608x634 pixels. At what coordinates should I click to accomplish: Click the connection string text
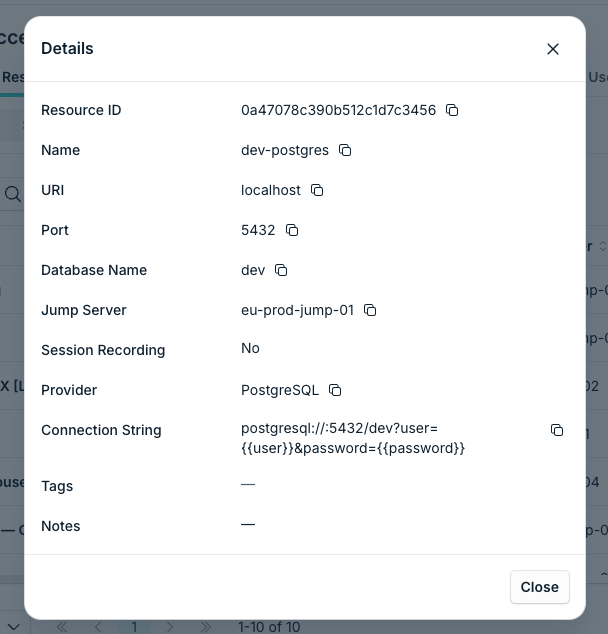click(x=353, y=438)
